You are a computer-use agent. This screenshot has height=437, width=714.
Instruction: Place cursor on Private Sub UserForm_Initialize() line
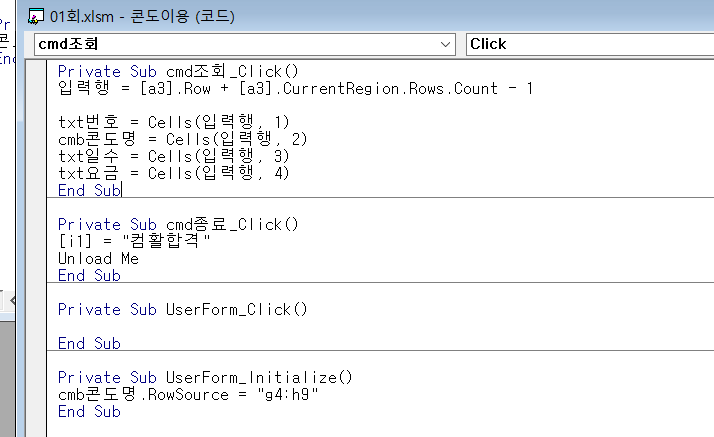205,377
